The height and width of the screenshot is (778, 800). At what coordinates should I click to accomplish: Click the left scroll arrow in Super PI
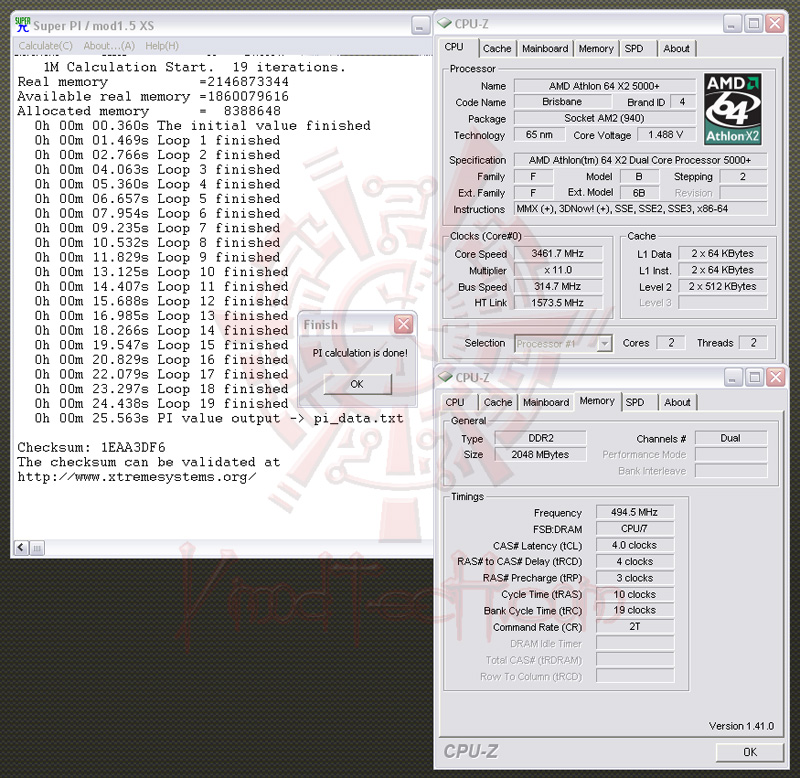coord(21,548)
